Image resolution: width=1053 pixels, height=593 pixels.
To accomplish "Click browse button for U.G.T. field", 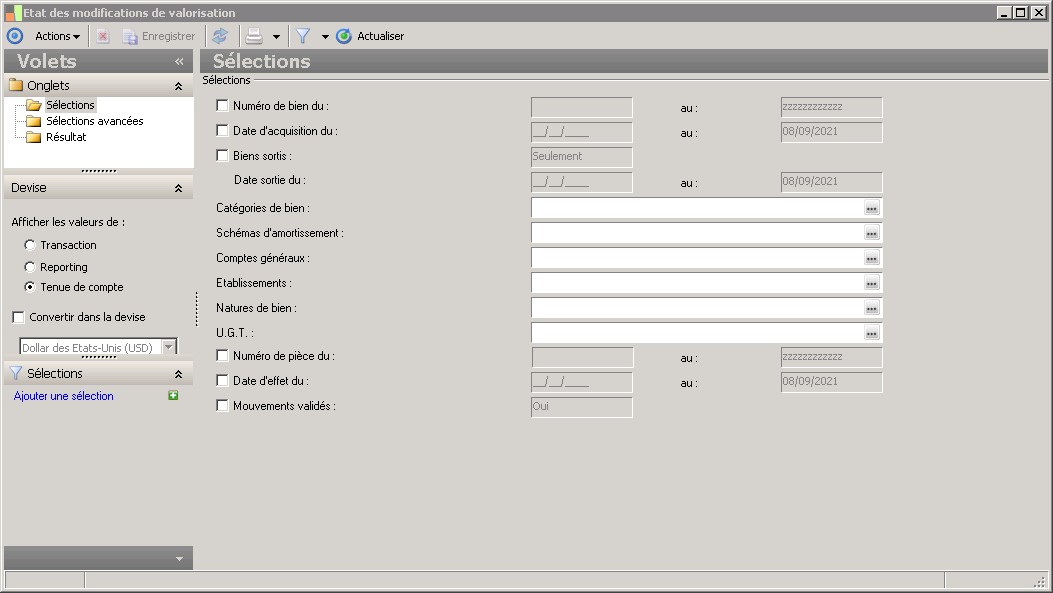I will [872, 333].
